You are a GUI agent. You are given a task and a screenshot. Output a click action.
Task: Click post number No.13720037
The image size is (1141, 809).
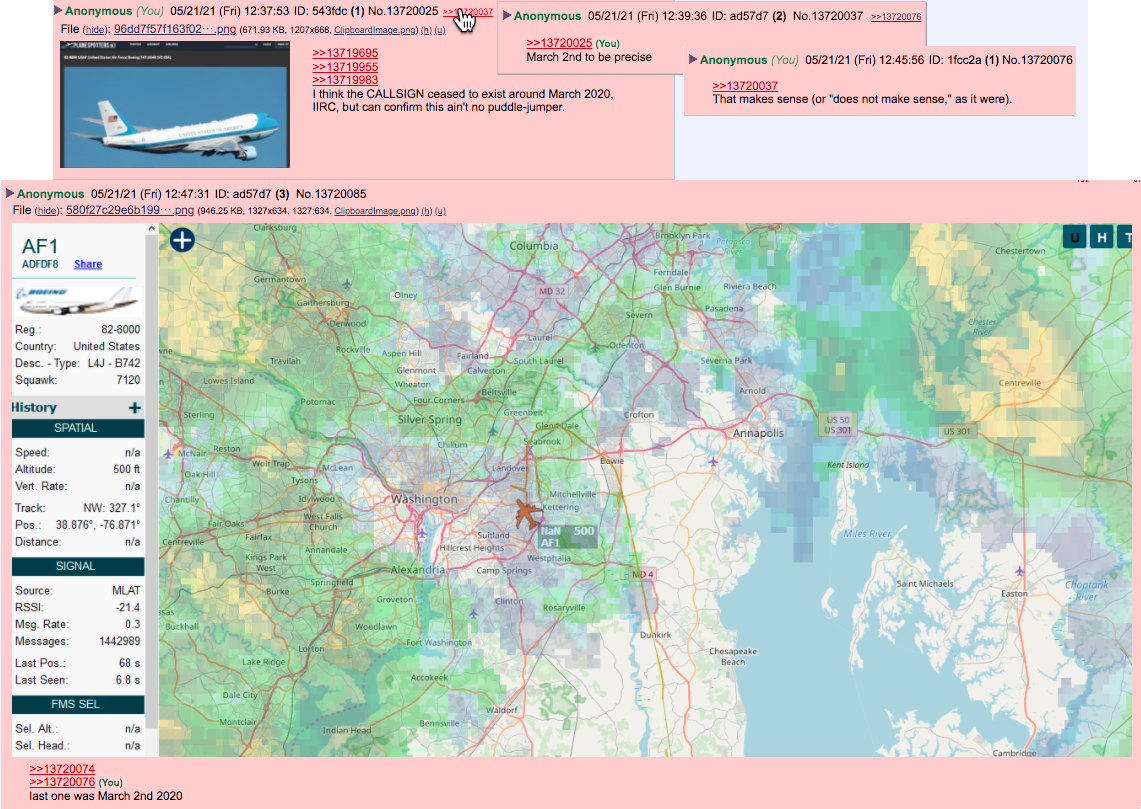pyautogui.click(x=828, y=15)
